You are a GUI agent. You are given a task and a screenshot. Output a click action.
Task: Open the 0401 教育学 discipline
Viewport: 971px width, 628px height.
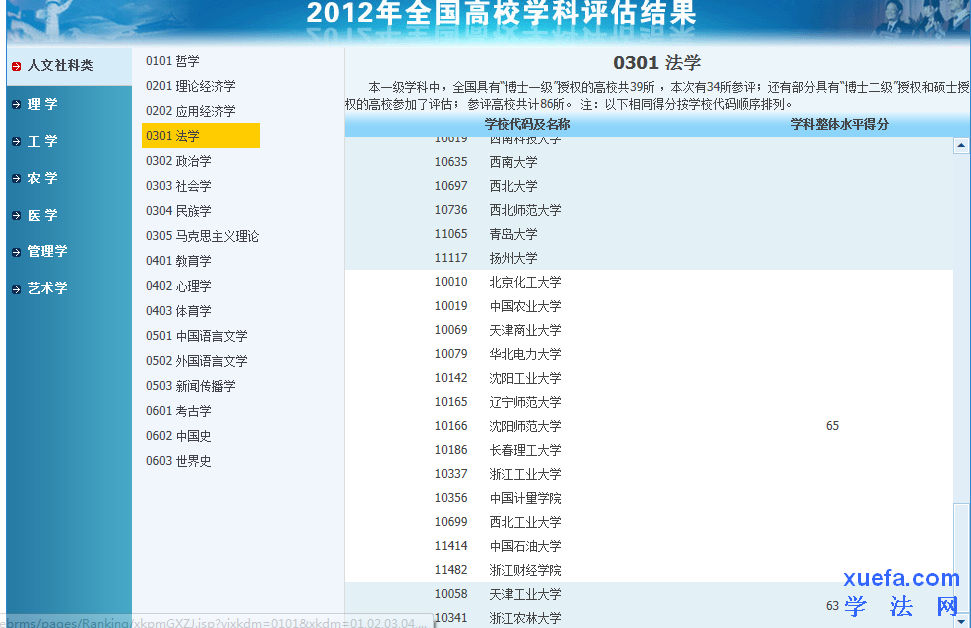178,261
